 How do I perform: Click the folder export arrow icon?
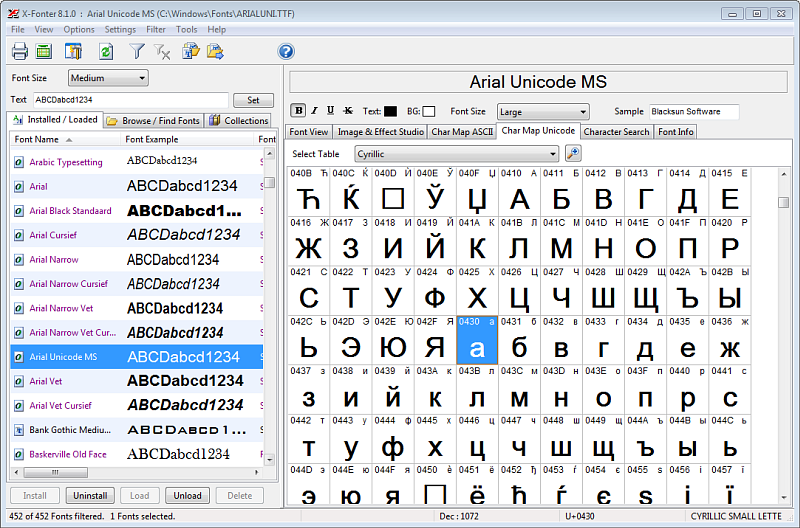[215, 51]
